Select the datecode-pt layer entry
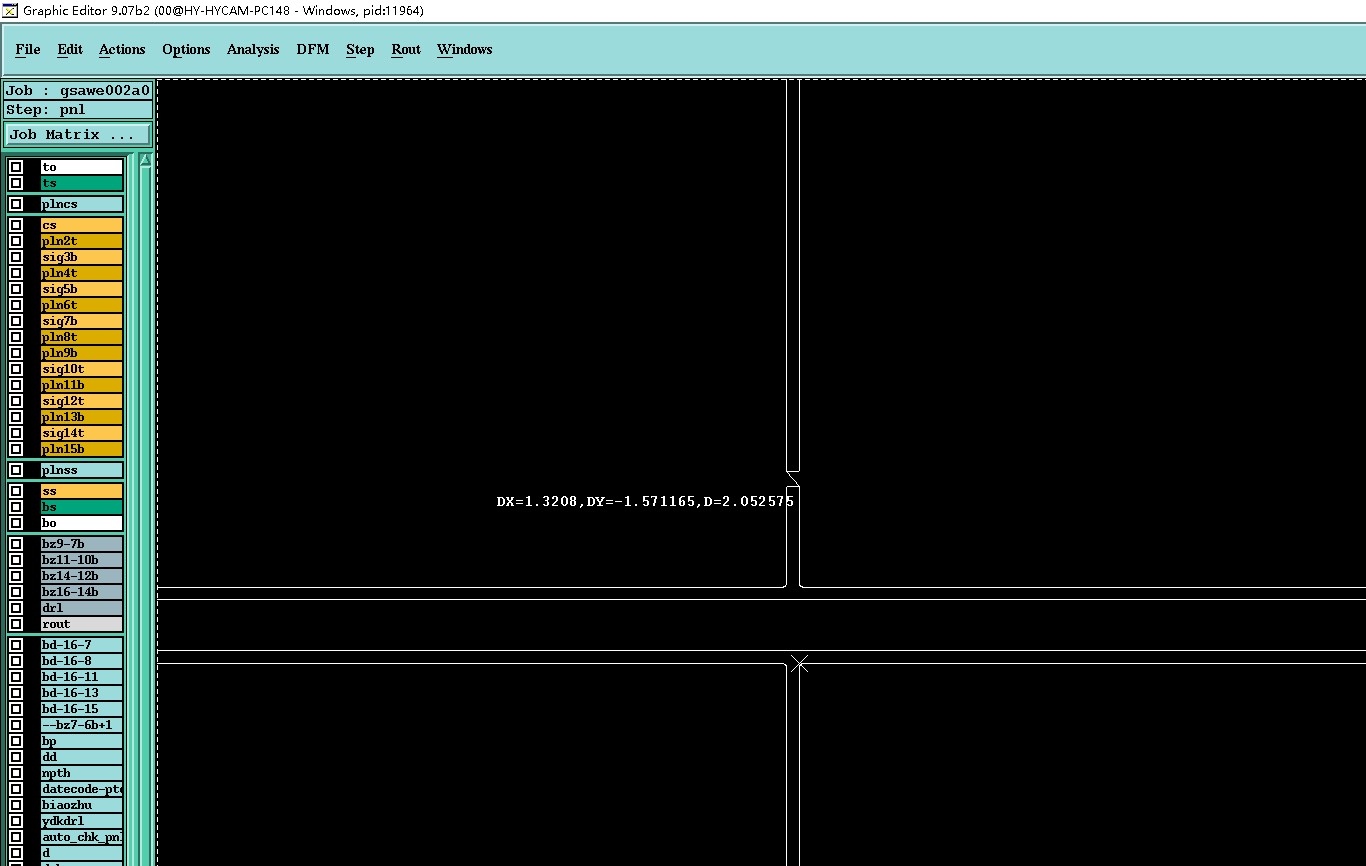The height and width of the screenshot is (866, 1366). (82, 789)
